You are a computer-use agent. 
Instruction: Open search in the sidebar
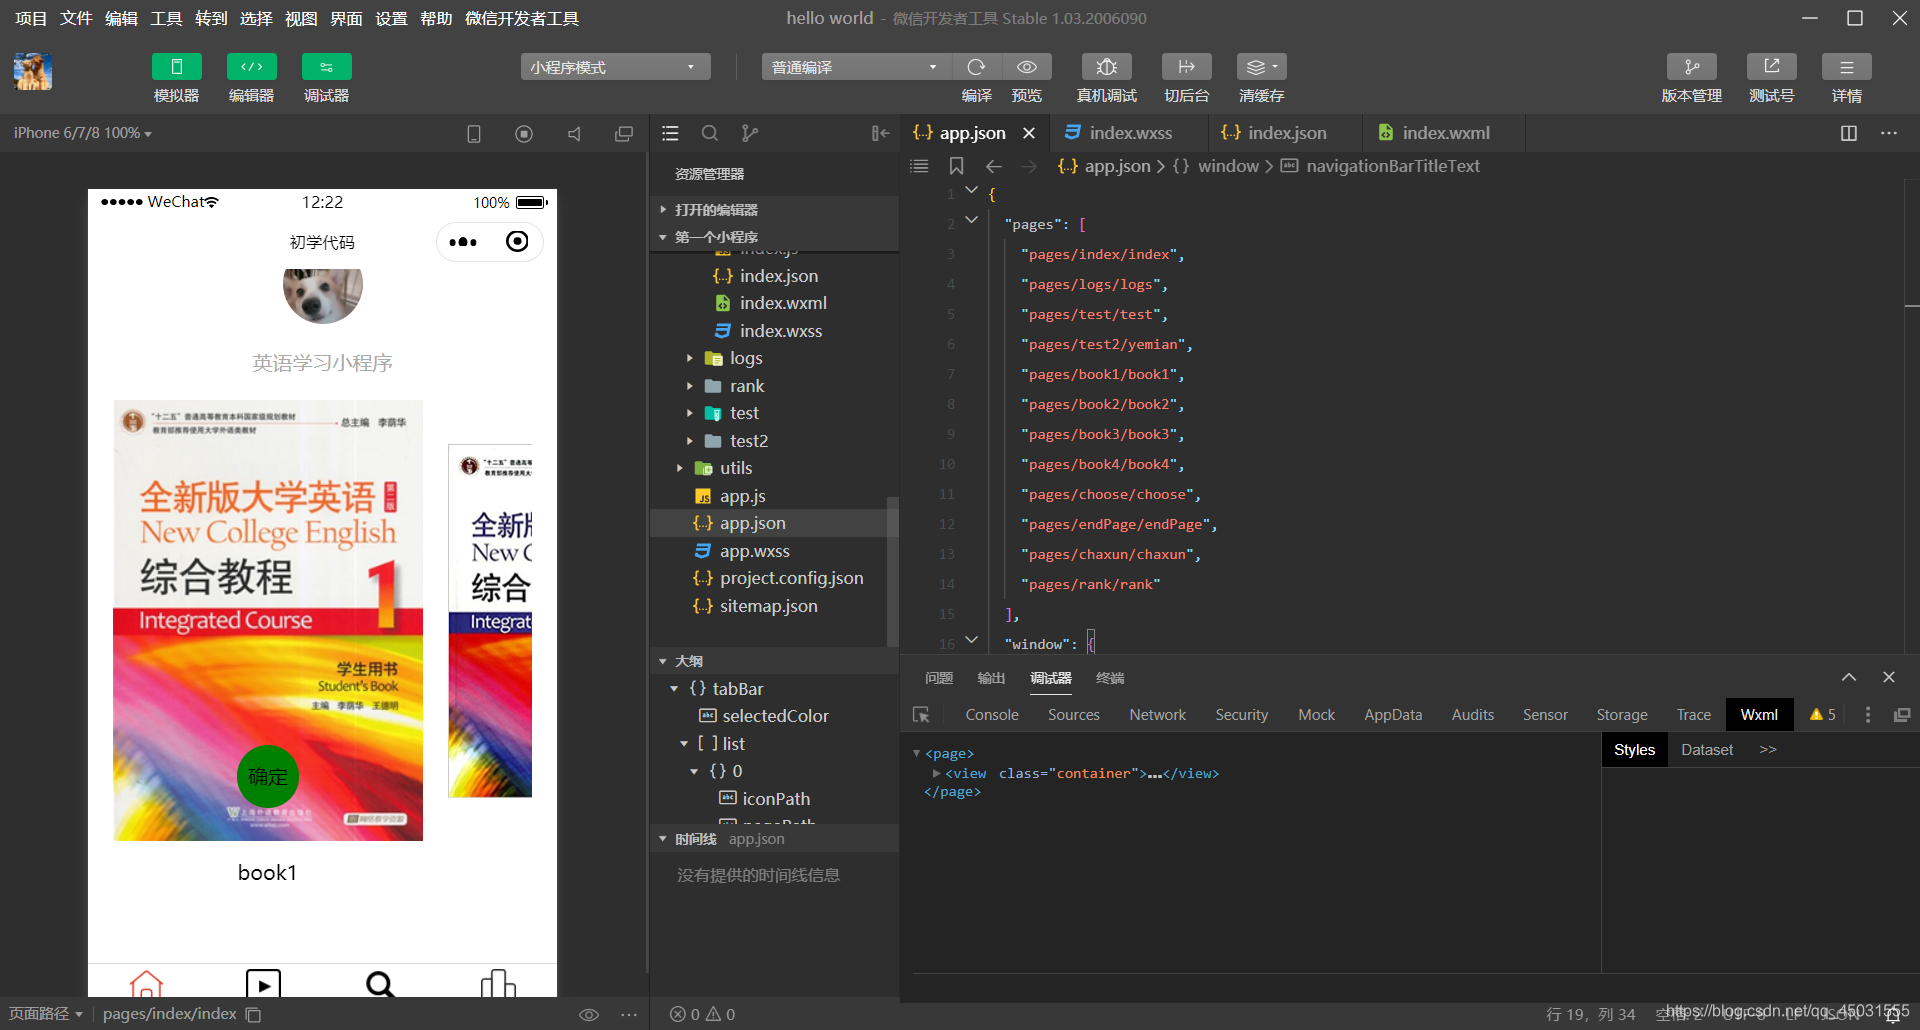[710, 133]
